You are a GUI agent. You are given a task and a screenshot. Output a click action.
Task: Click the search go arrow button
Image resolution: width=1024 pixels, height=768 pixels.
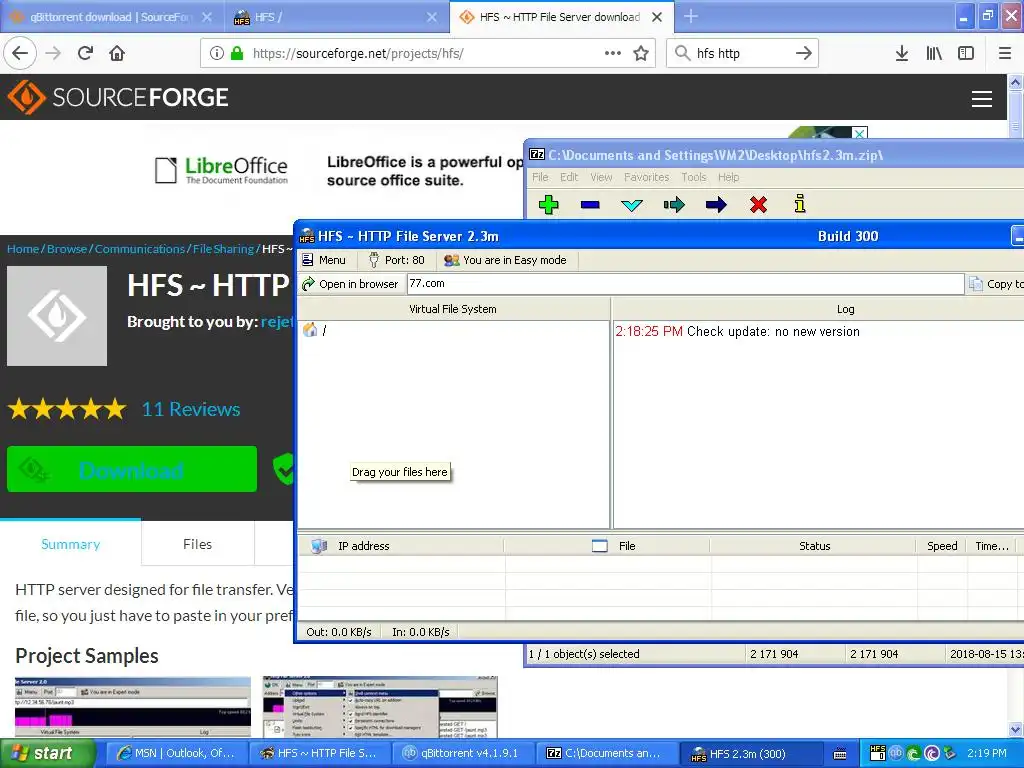(804, 53)
